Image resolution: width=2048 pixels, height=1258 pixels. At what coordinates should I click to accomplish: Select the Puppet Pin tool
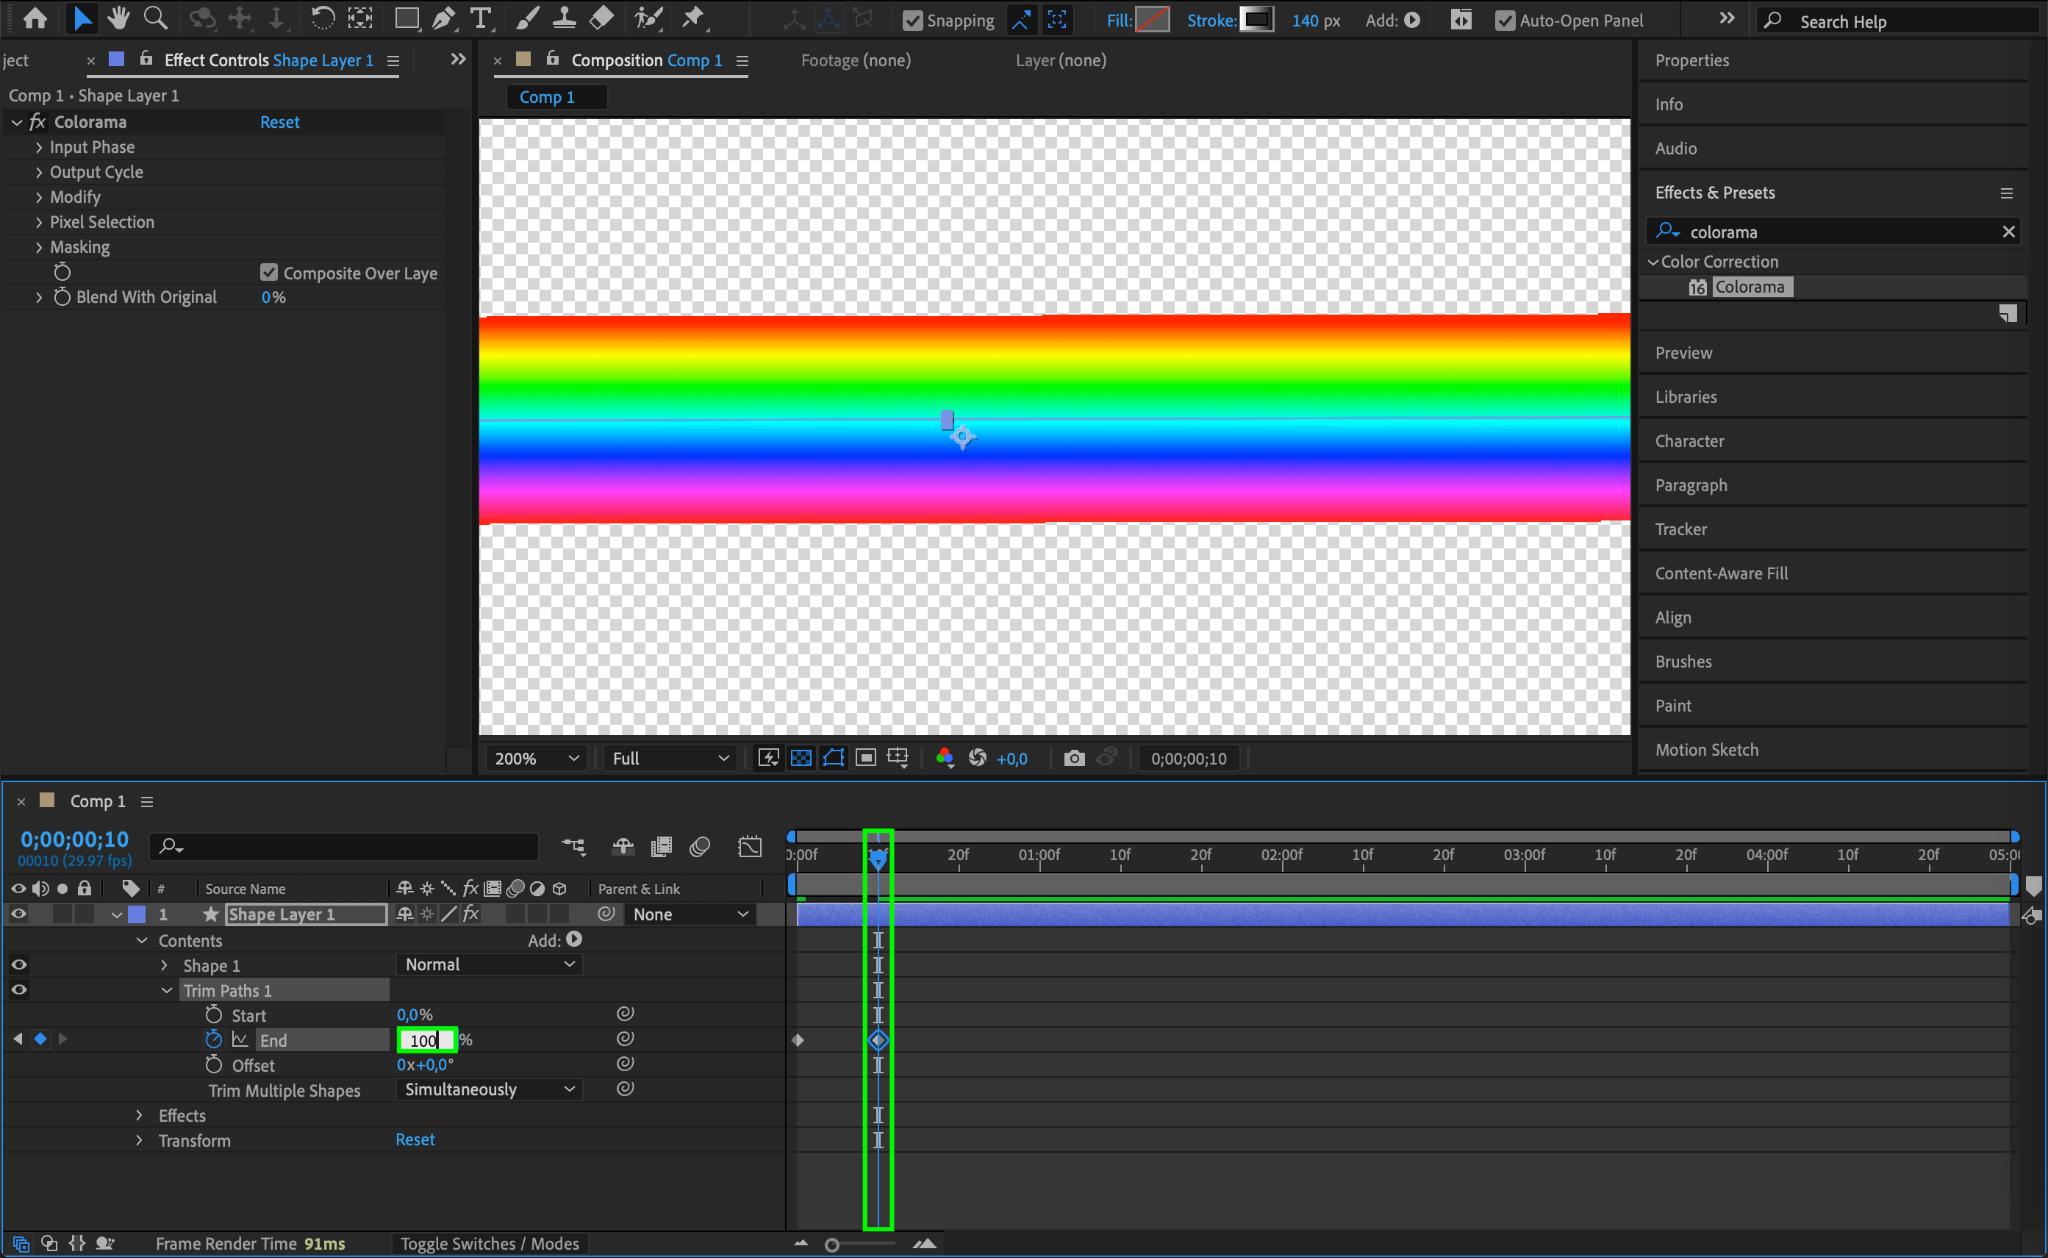coord(692,18)
